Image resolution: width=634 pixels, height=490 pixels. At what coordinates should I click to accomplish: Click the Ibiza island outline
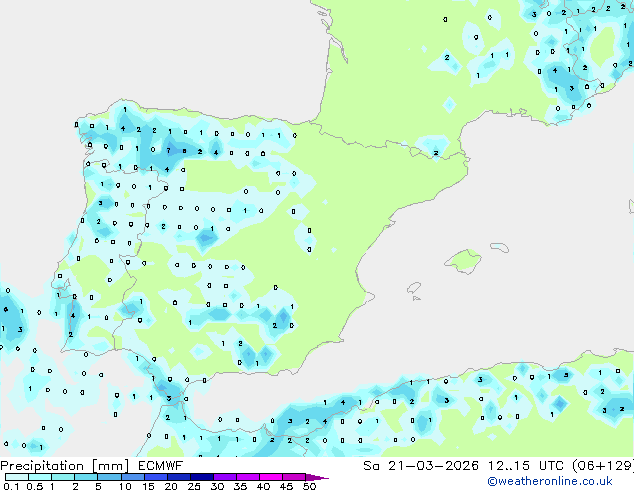point(414,288)
